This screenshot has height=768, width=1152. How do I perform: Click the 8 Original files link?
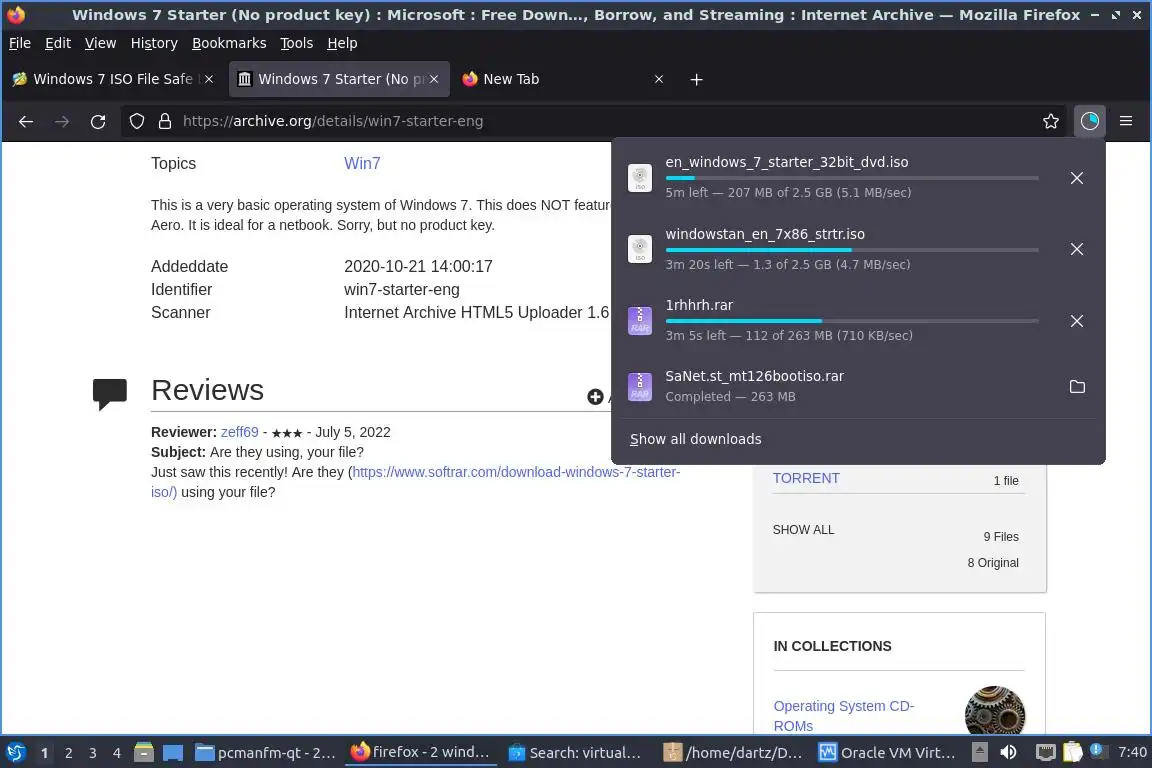(993, 563)
